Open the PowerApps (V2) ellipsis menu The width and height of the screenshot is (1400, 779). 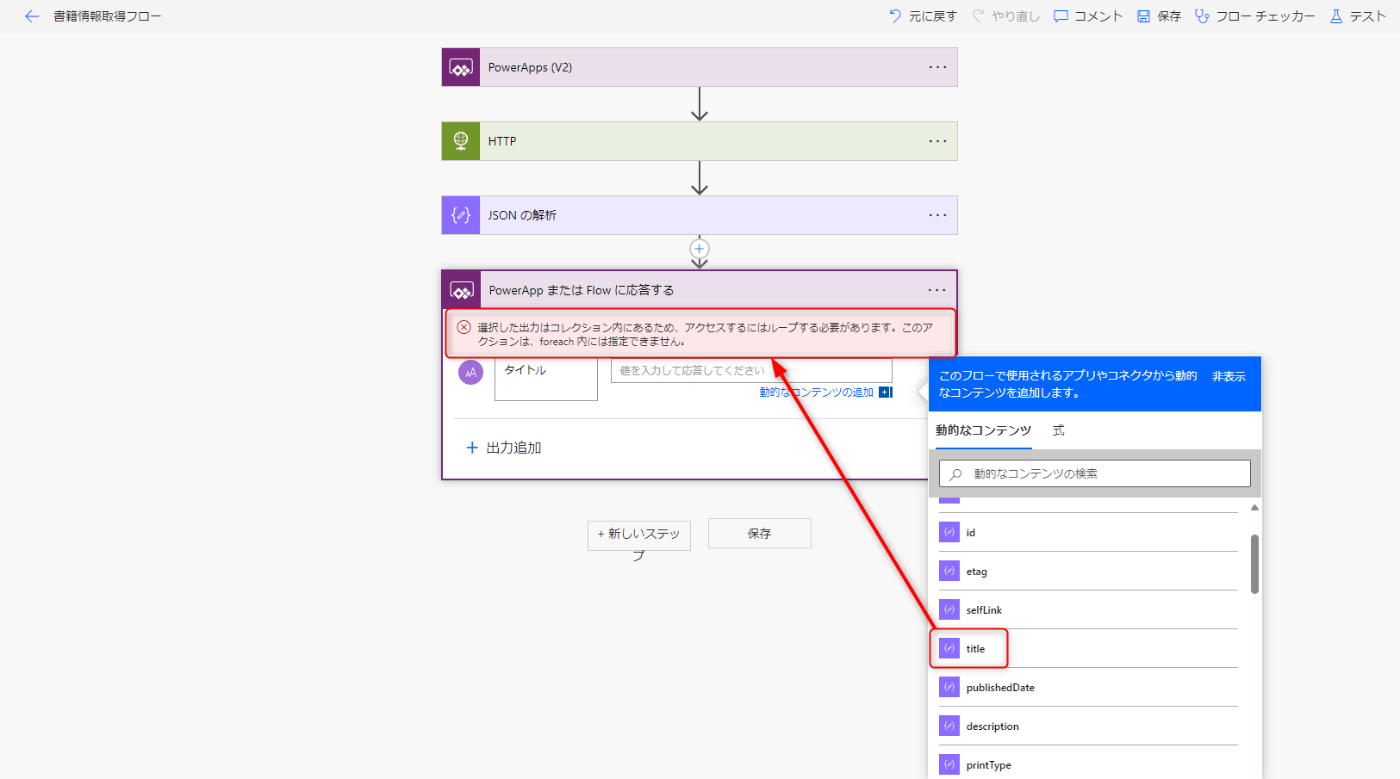(937, 67)
